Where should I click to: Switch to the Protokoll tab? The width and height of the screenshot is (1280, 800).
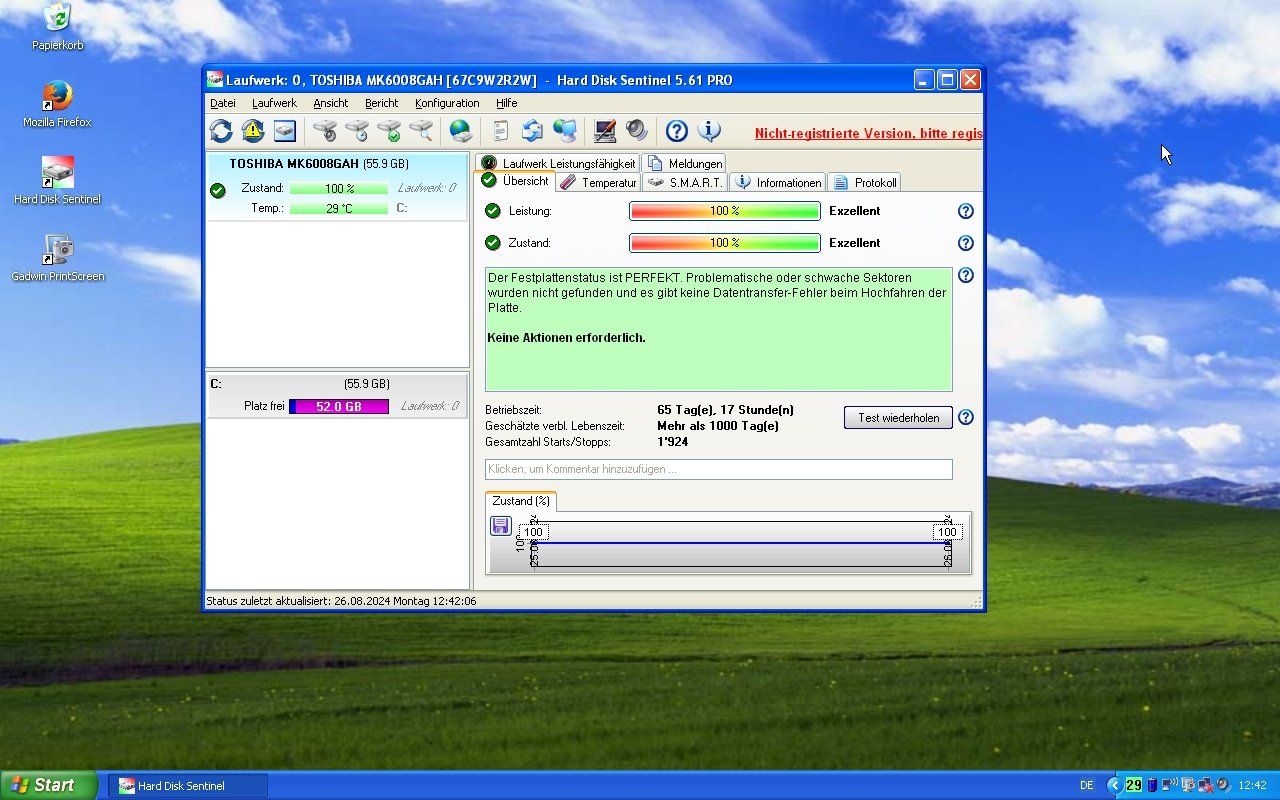(864, 182)
